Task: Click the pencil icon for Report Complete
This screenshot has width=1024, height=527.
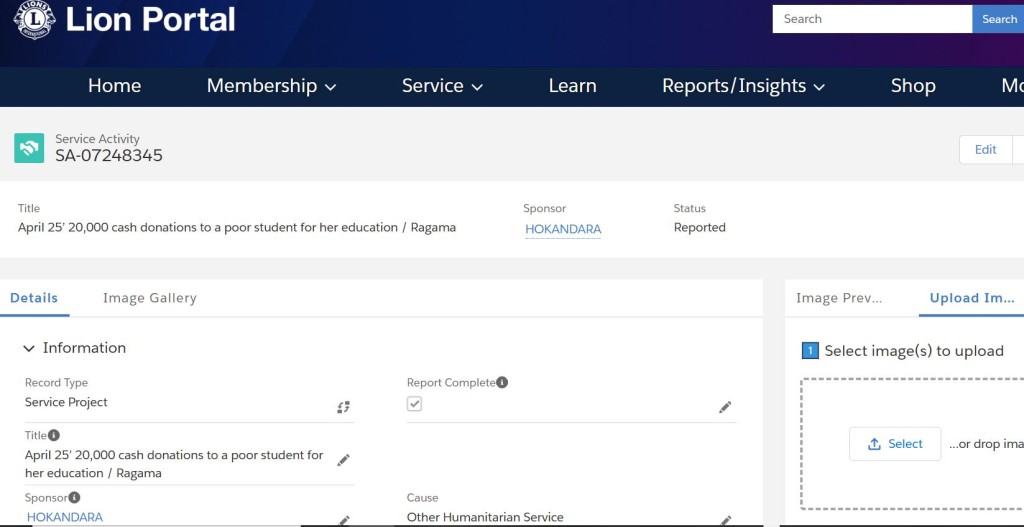Action: coord(725,407)
